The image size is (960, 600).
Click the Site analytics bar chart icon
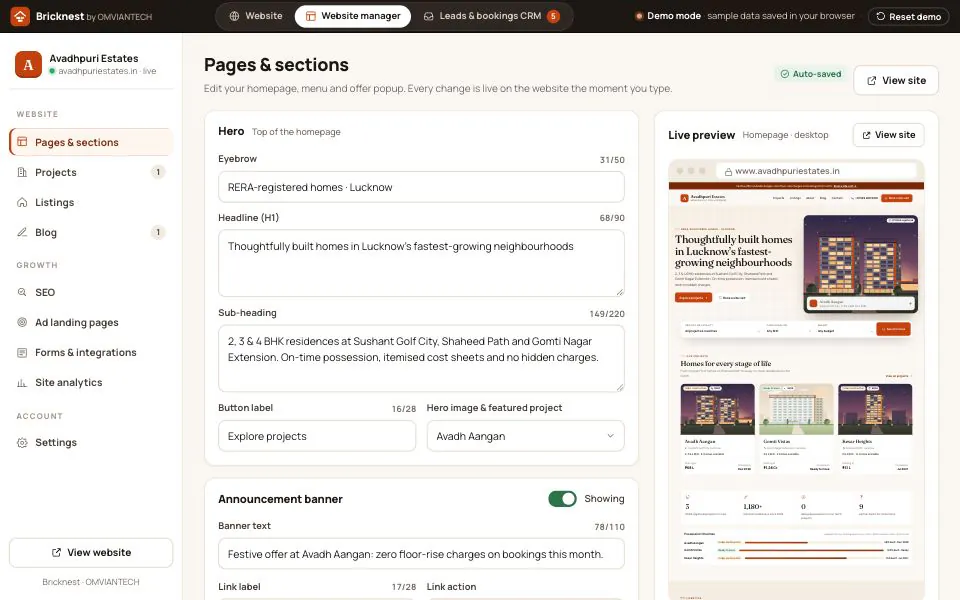(22, 383)
